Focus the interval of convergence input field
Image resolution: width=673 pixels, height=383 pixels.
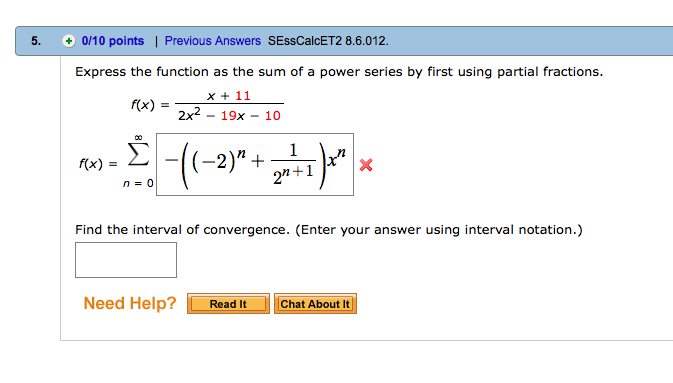pos(126,260)
